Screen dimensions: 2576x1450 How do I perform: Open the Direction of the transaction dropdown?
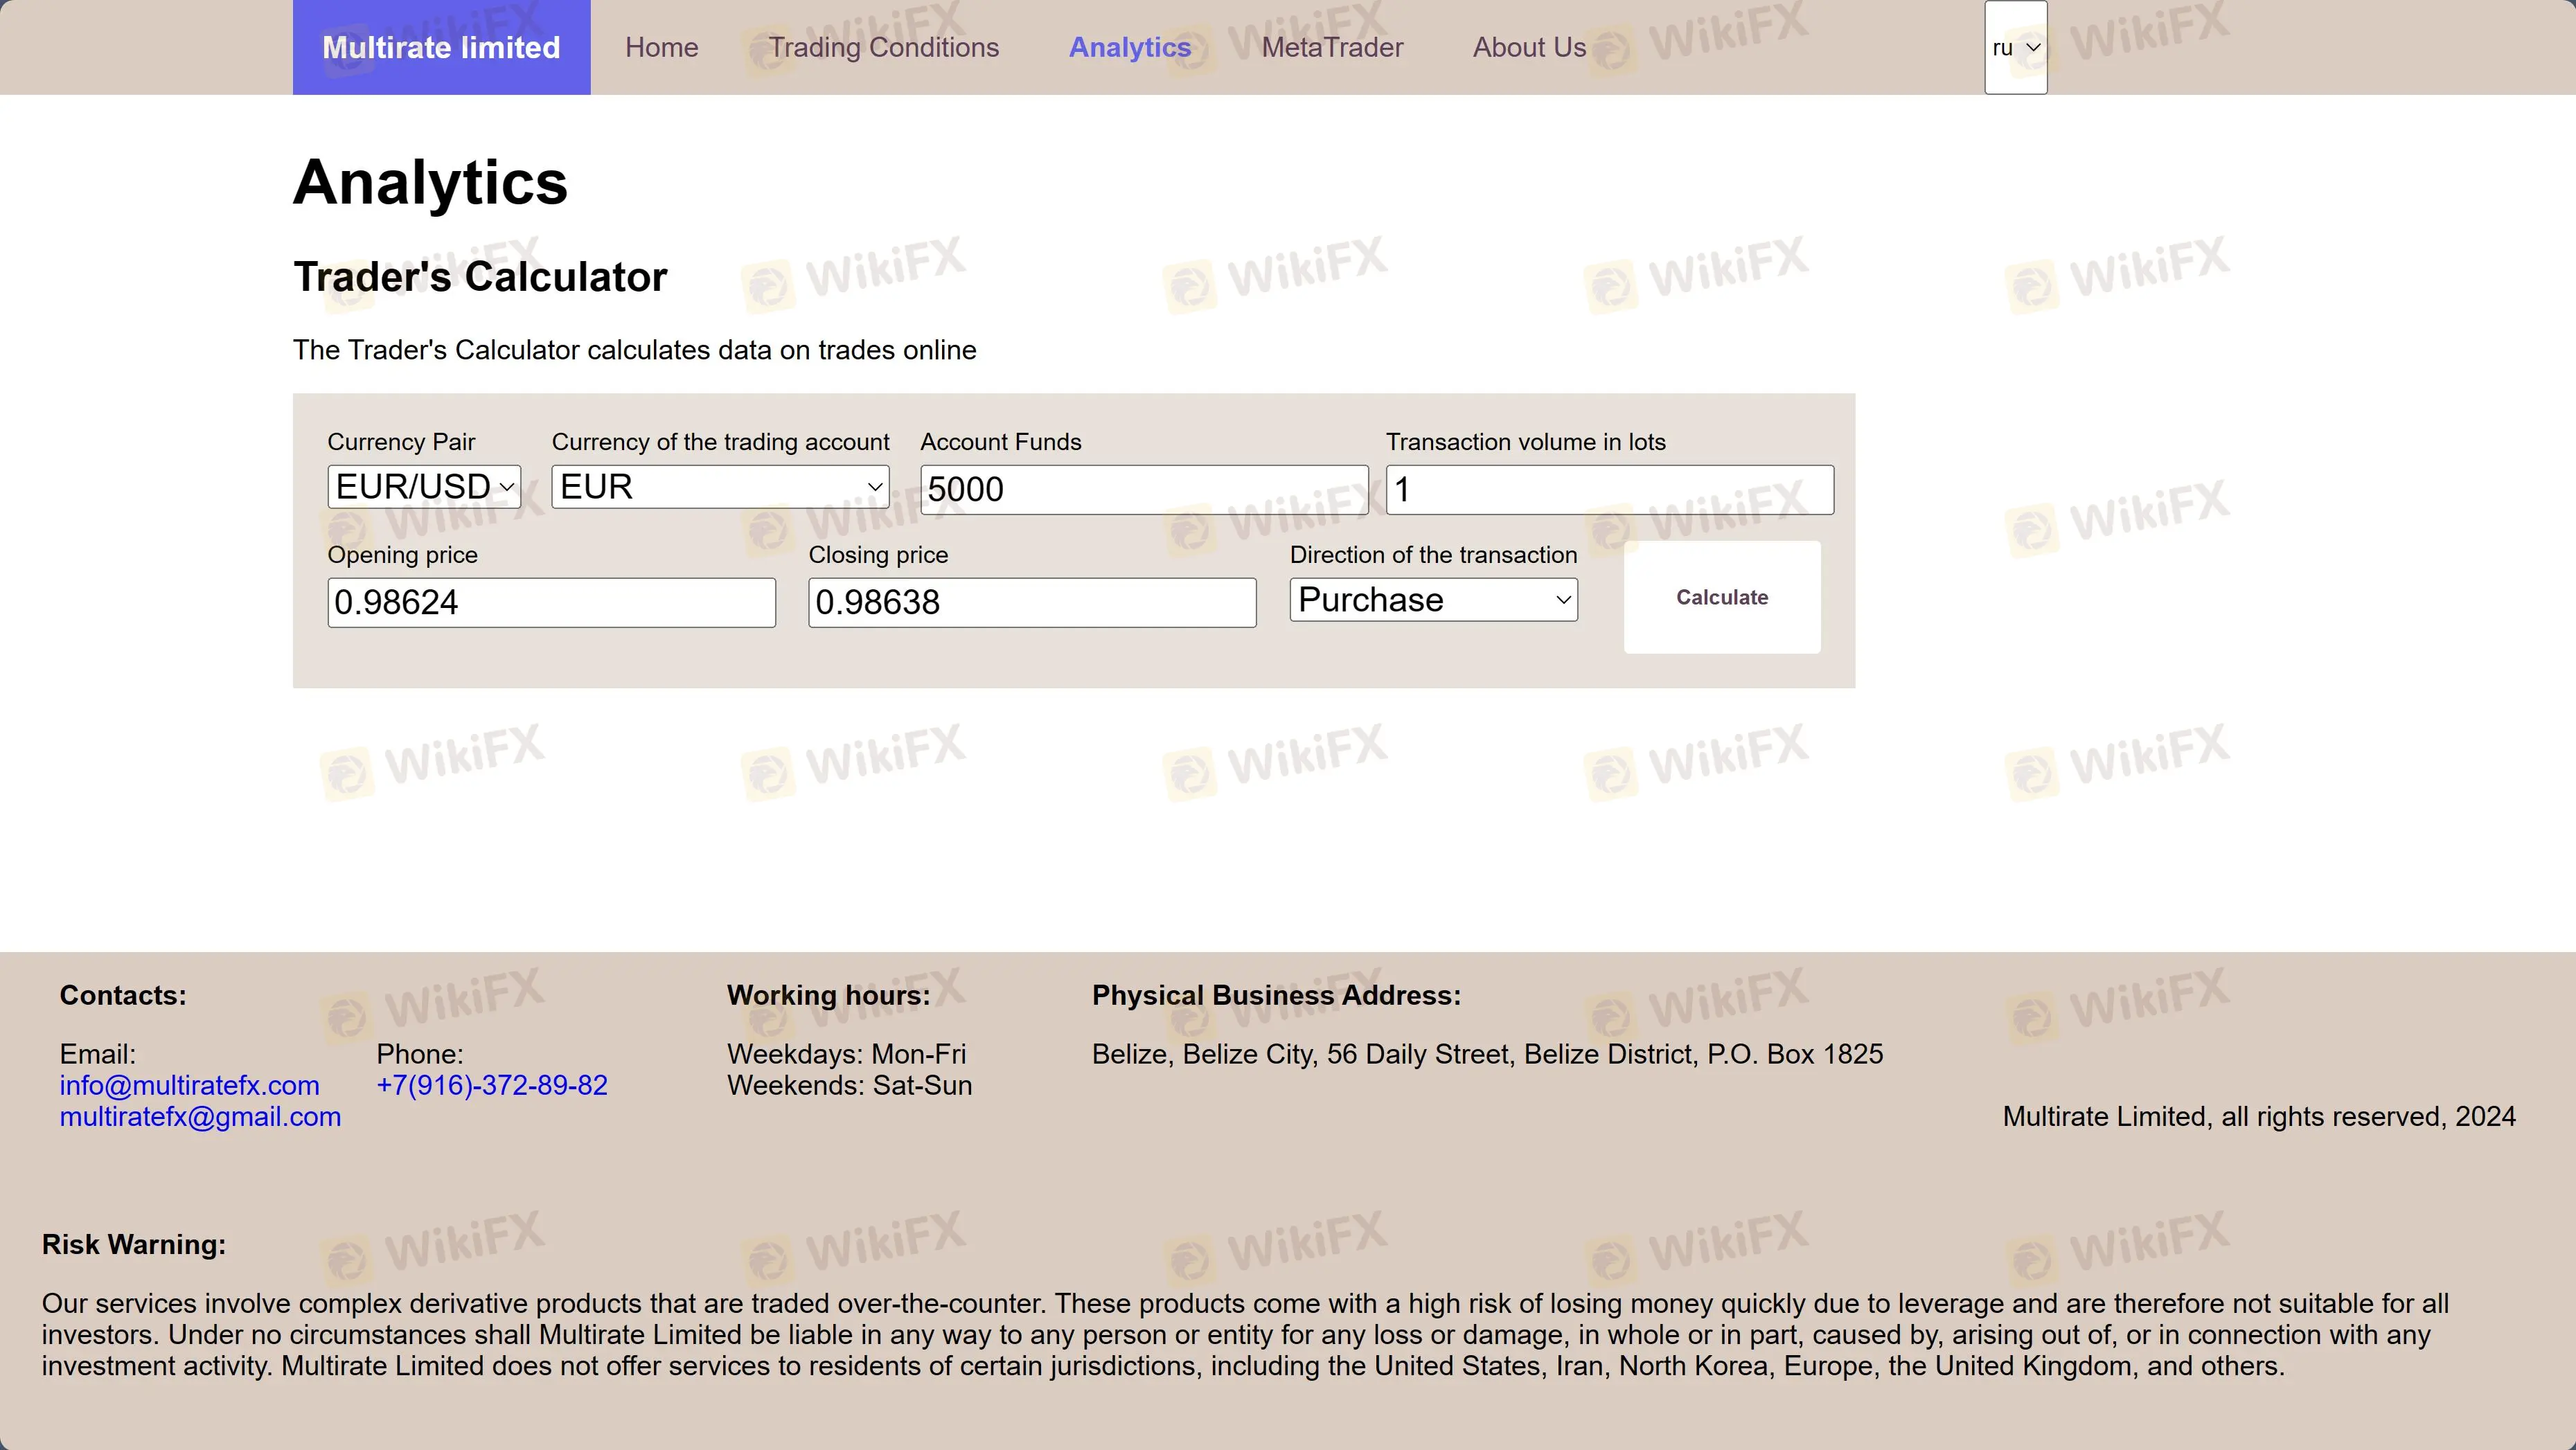point(1432,599)
